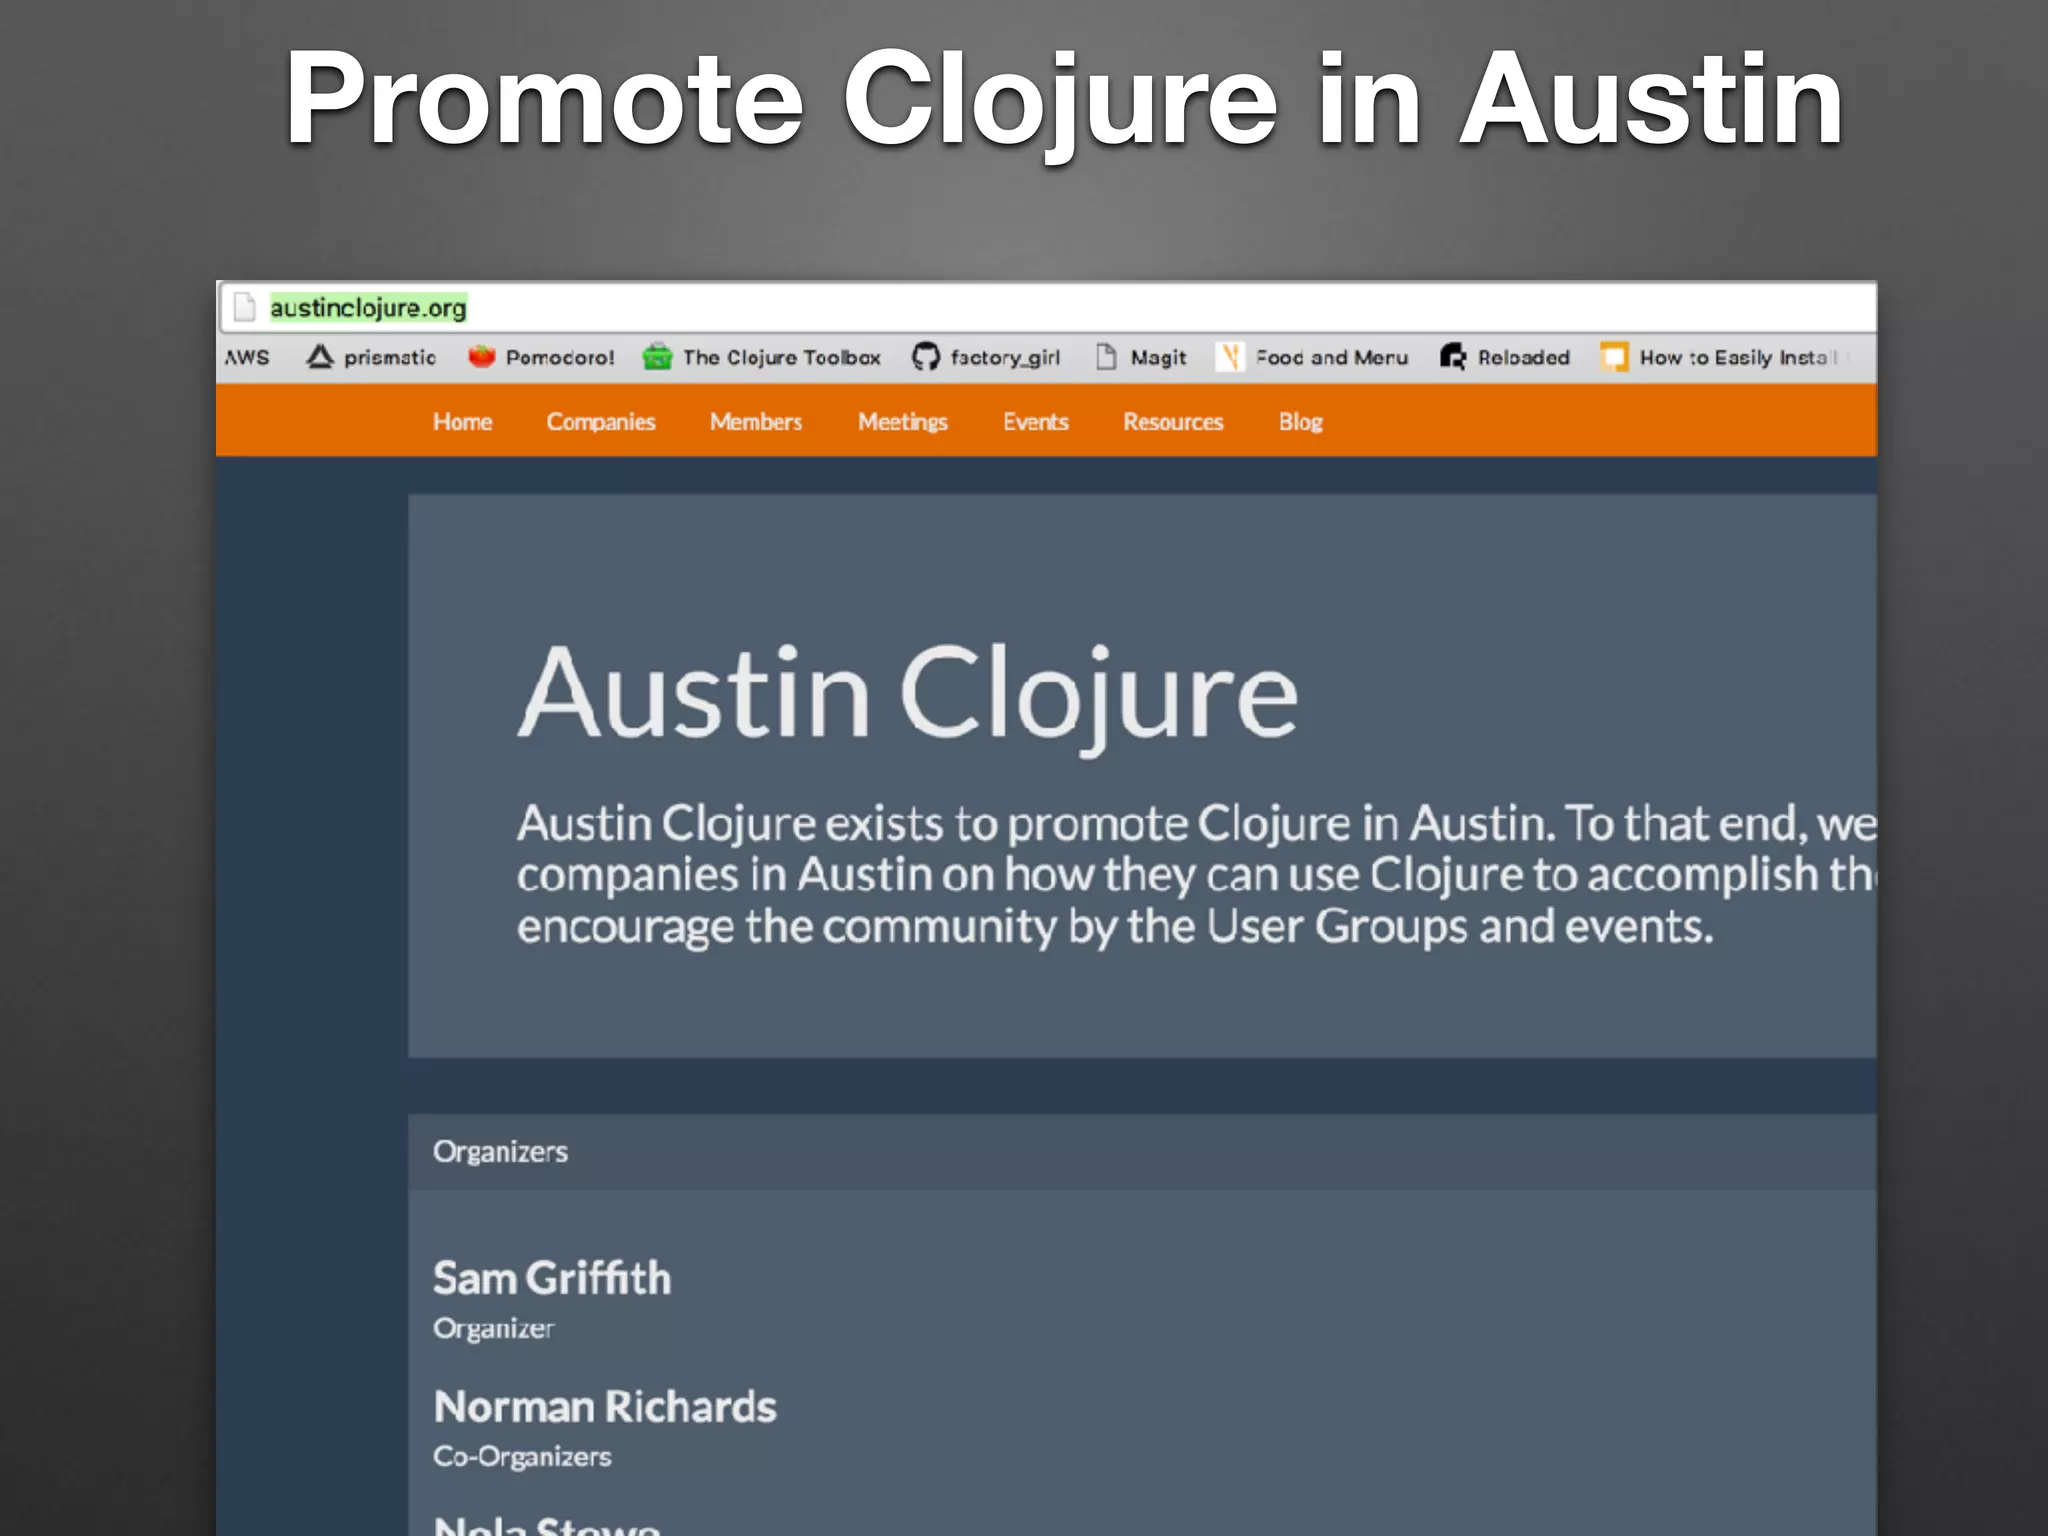This screenshot has width=2048, height=1536.
Task: Click the Pomodoro tomato bookmark icon
Action: 482,357
